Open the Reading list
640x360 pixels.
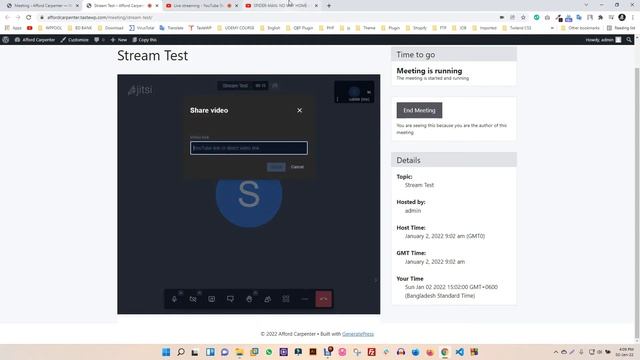(x=621, y=28)
